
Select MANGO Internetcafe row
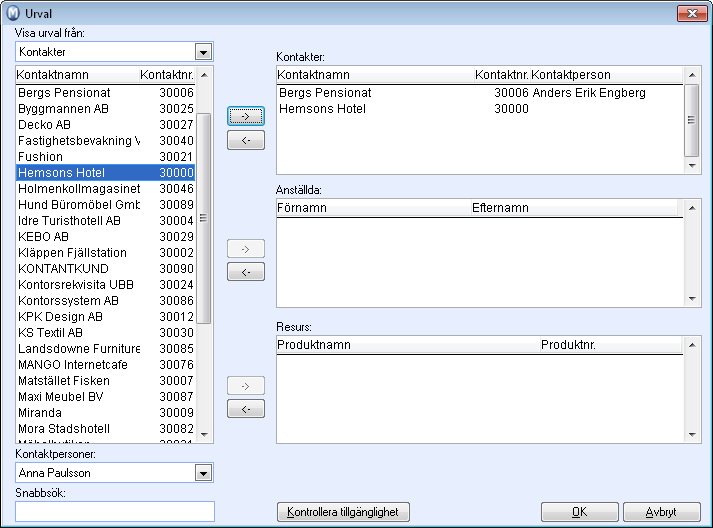(x=105, y=365)
